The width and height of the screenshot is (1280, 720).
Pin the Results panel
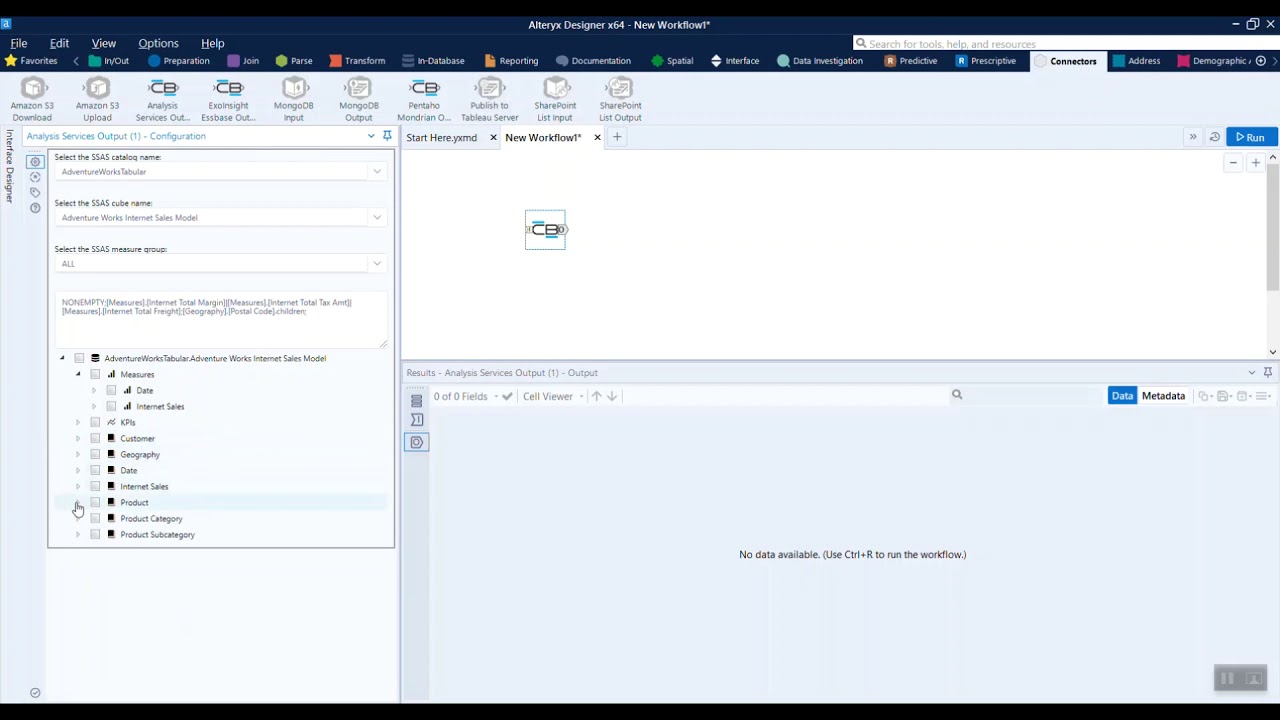tap(1268, 372)
